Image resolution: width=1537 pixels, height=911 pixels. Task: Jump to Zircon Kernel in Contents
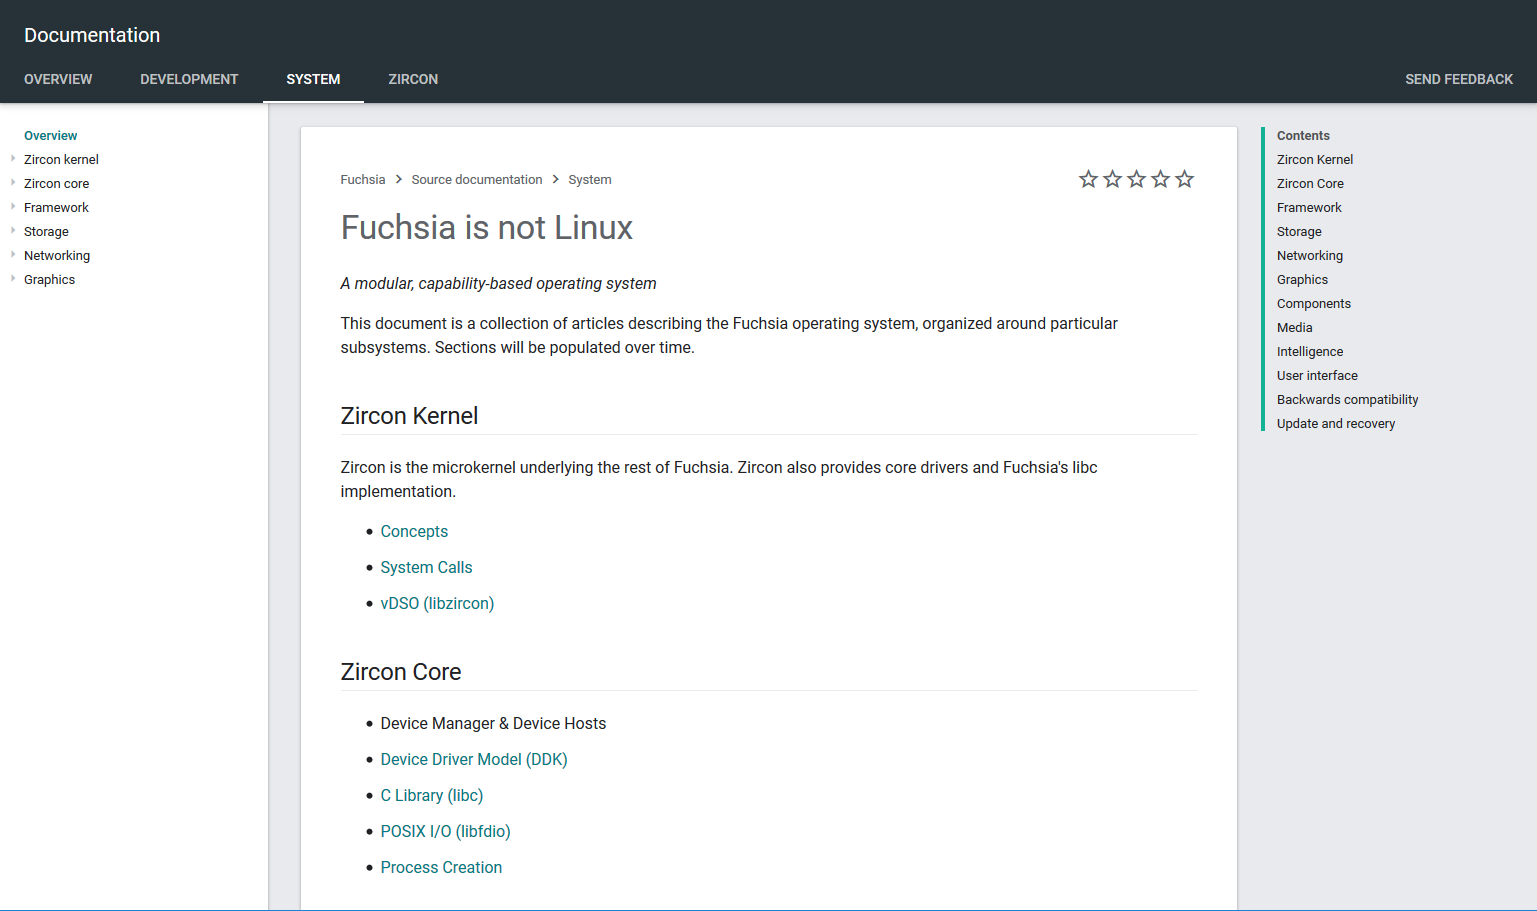1315,160
